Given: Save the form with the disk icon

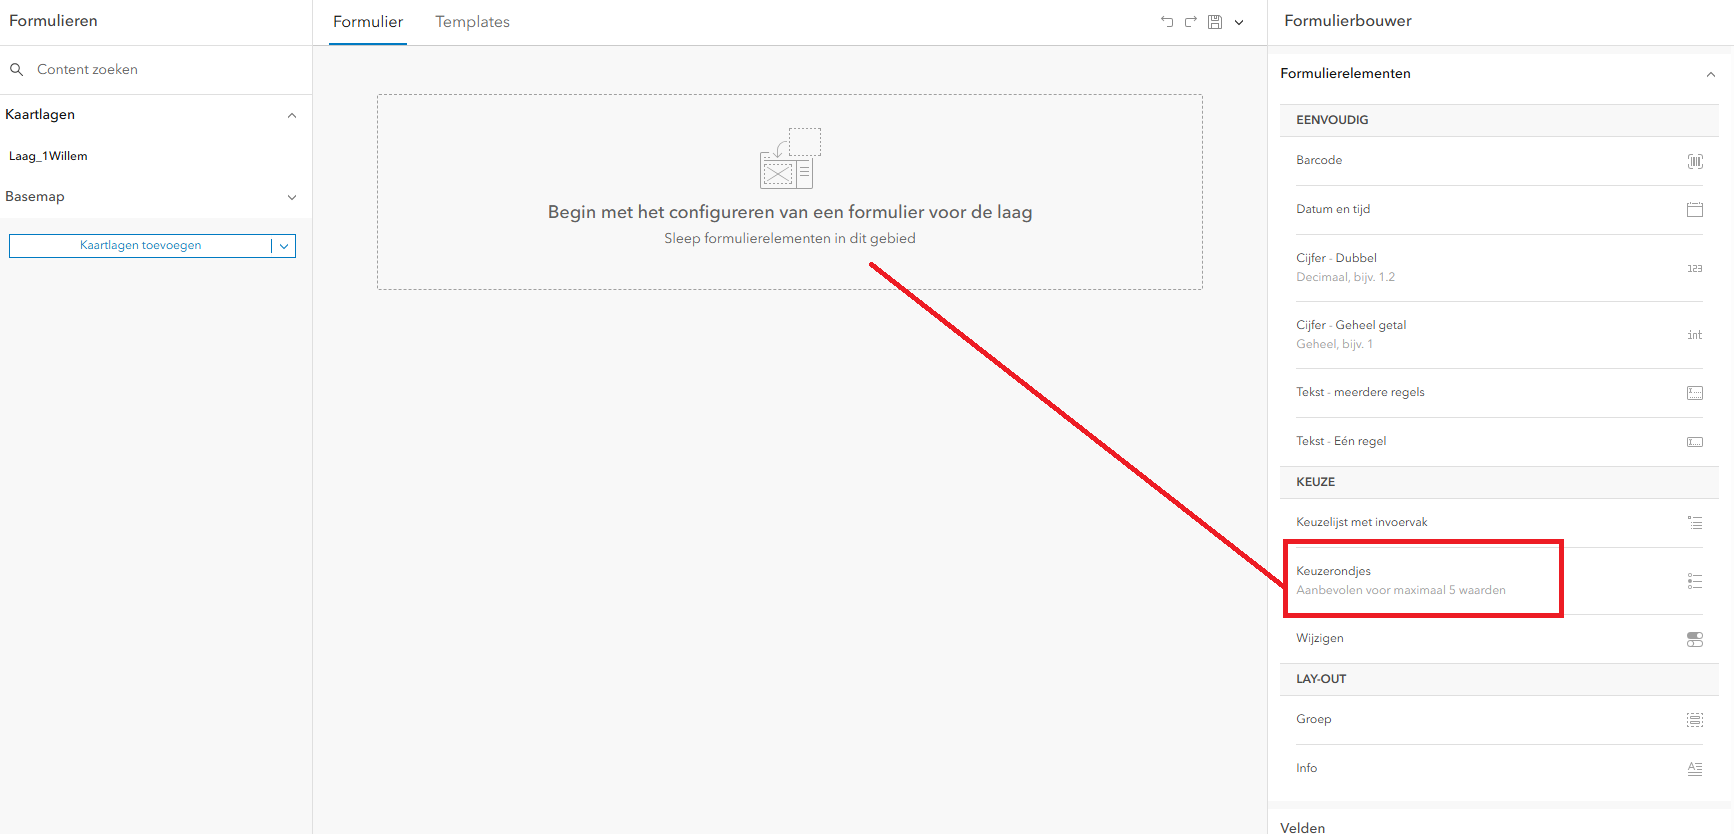Looking at the screenshot, I should pyautogui.click(x=1215, y=22).
